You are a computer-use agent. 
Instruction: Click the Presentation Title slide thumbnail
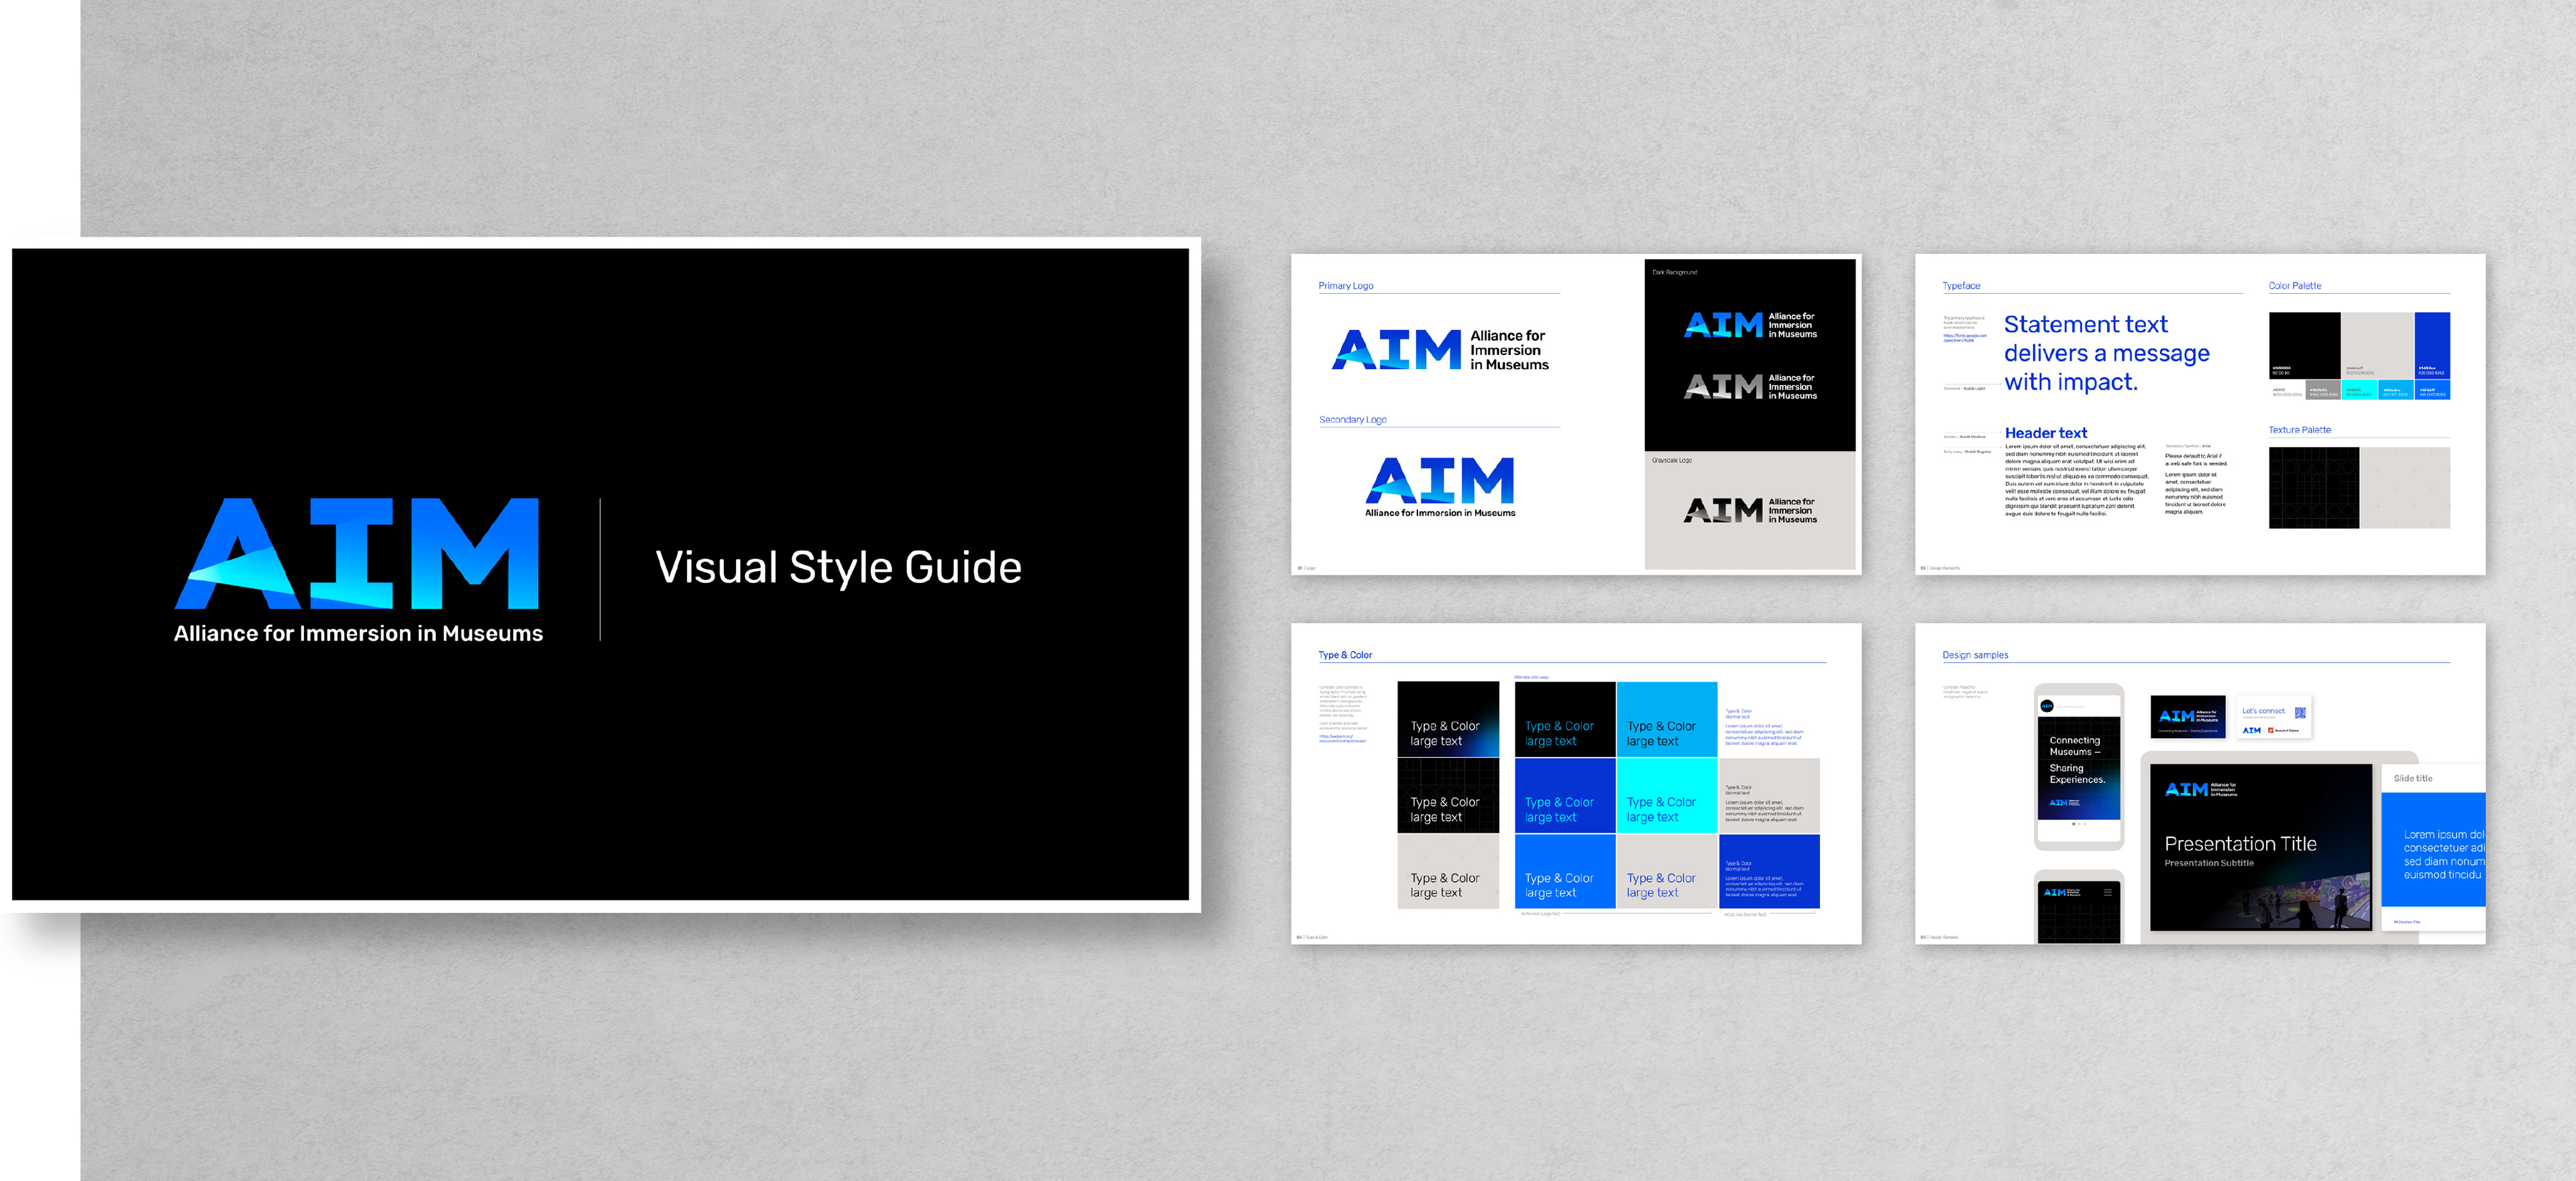2261,848
